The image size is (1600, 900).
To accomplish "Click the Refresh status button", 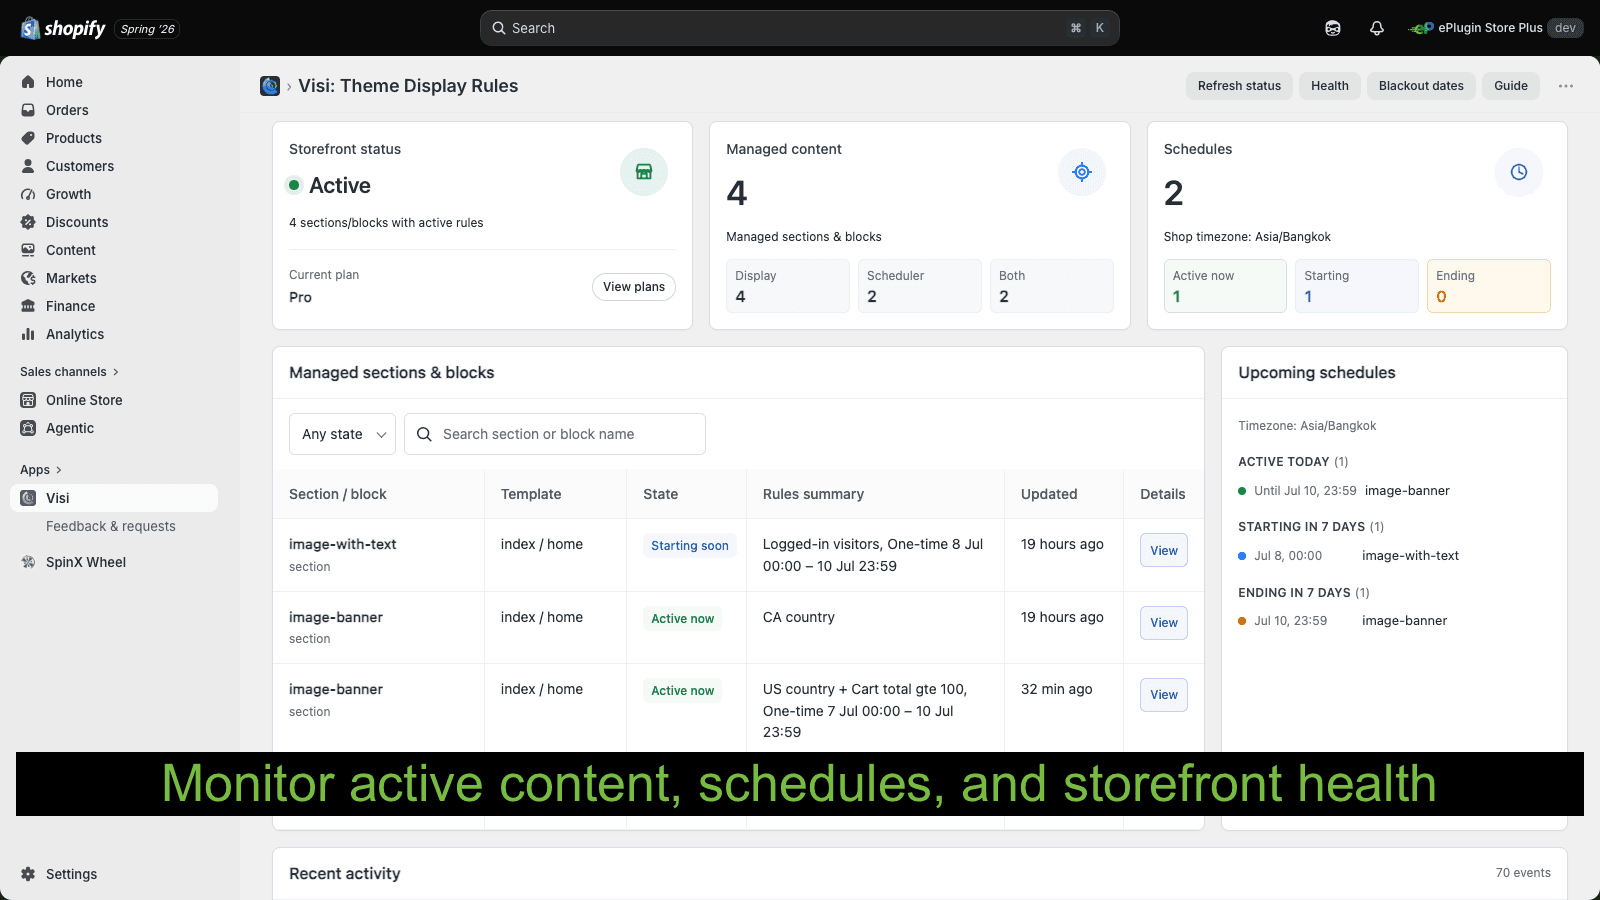I will [1239, 86].
